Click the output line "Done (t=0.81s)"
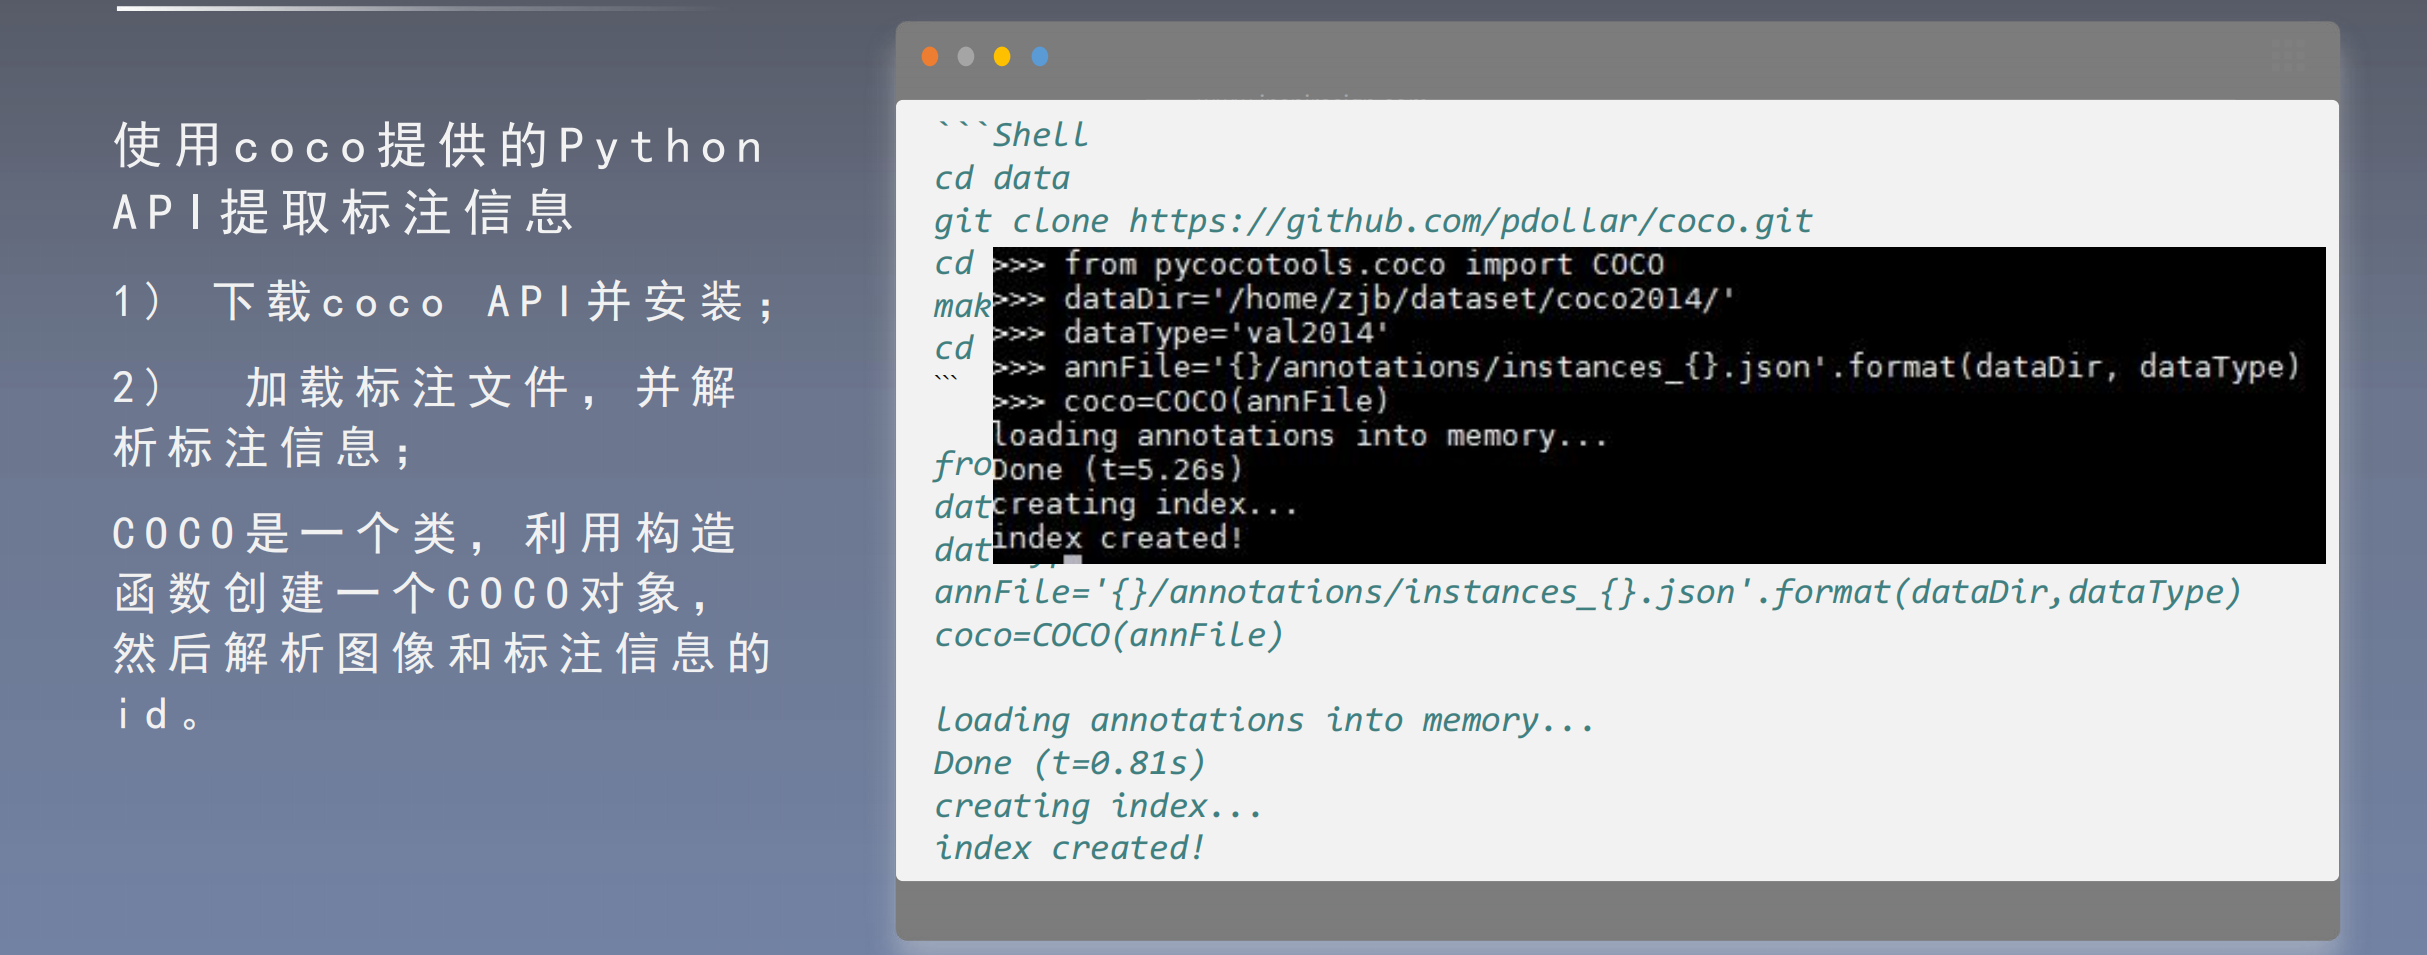 (1070, 764)
